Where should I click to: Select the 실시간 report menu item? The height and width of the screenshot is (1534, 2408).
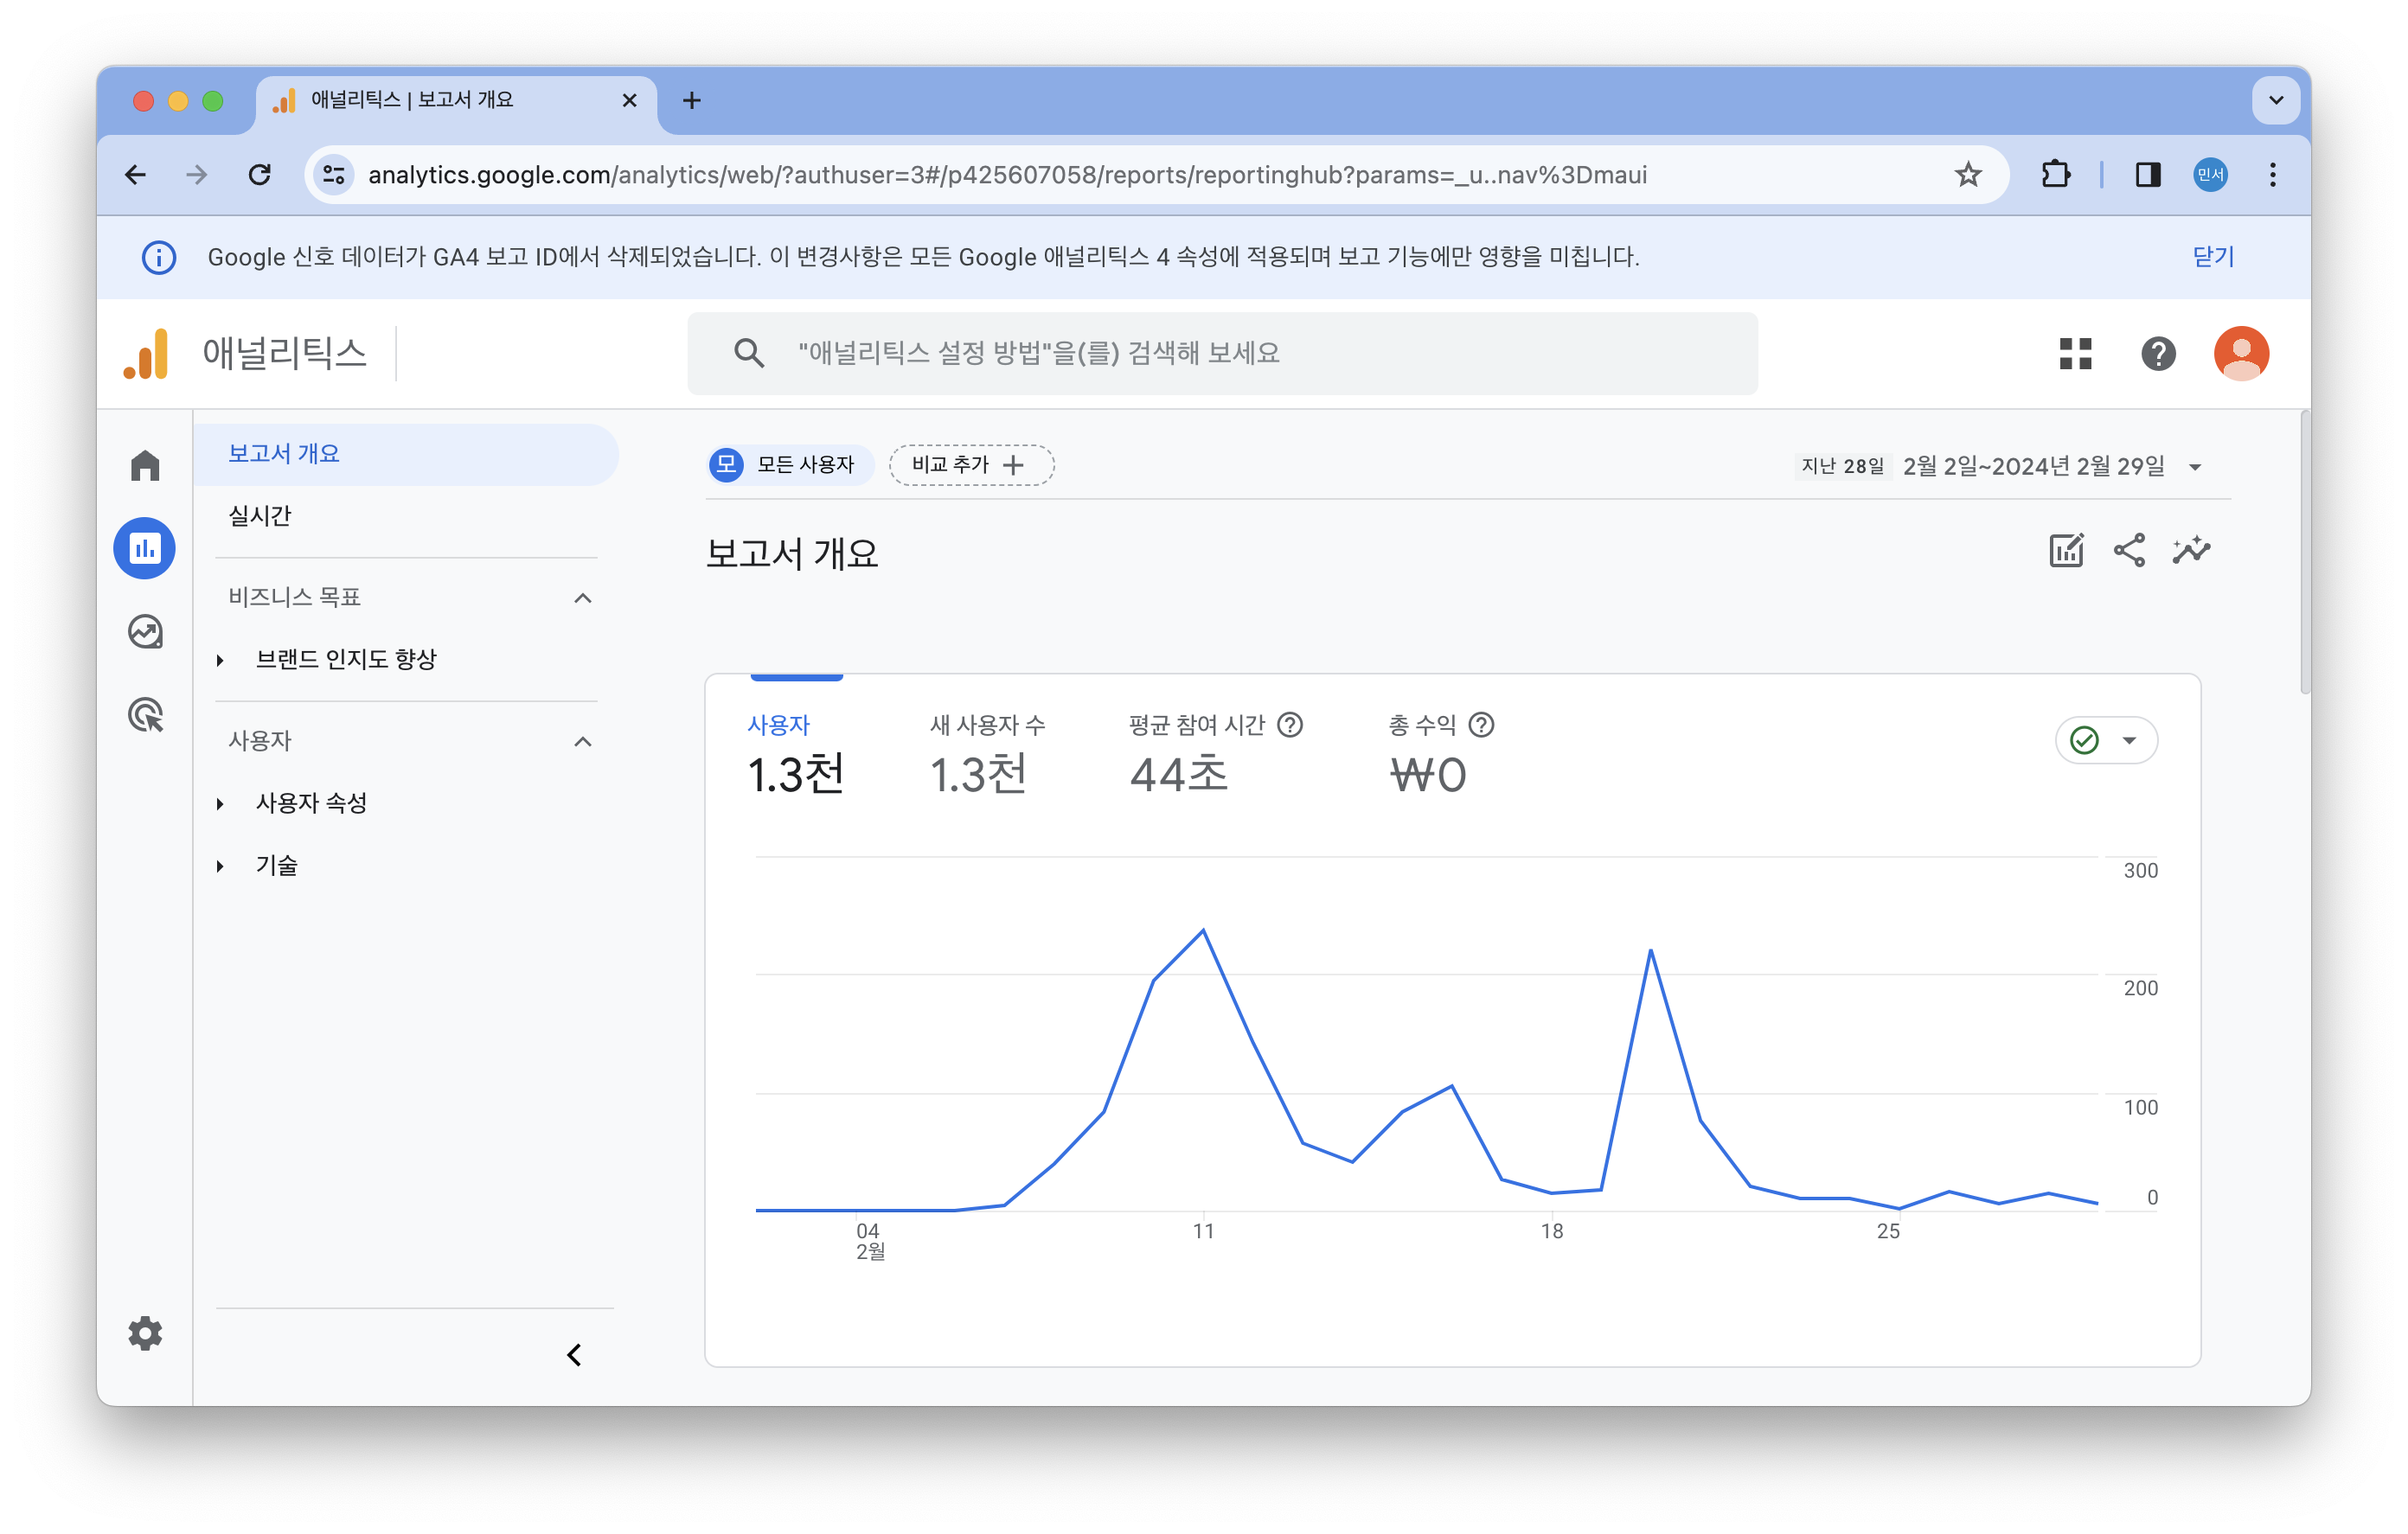pos(260,516)
